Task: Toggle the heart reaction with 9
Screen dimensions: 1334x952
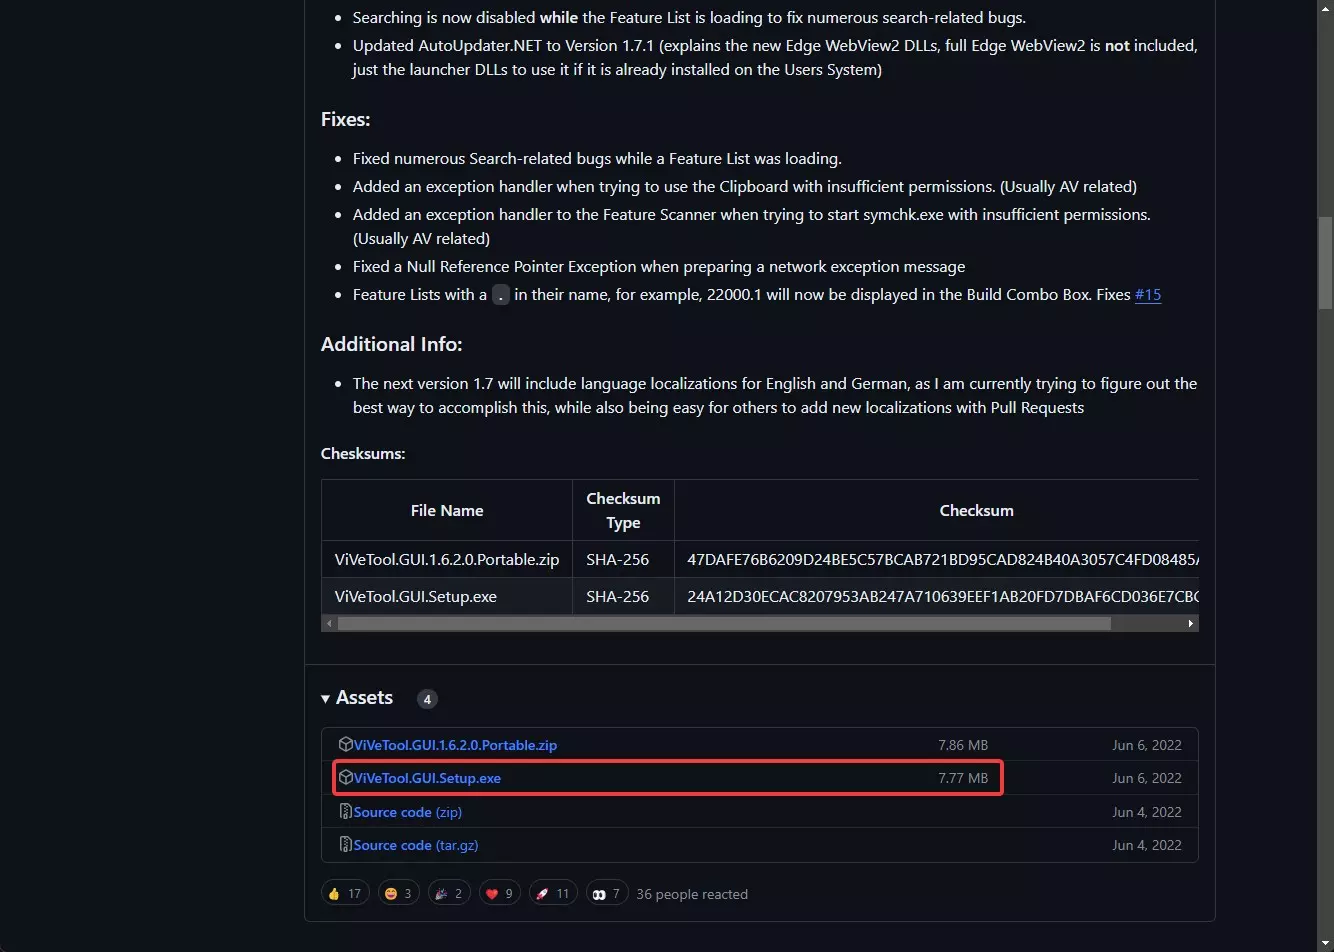Action: coord(501,893)
